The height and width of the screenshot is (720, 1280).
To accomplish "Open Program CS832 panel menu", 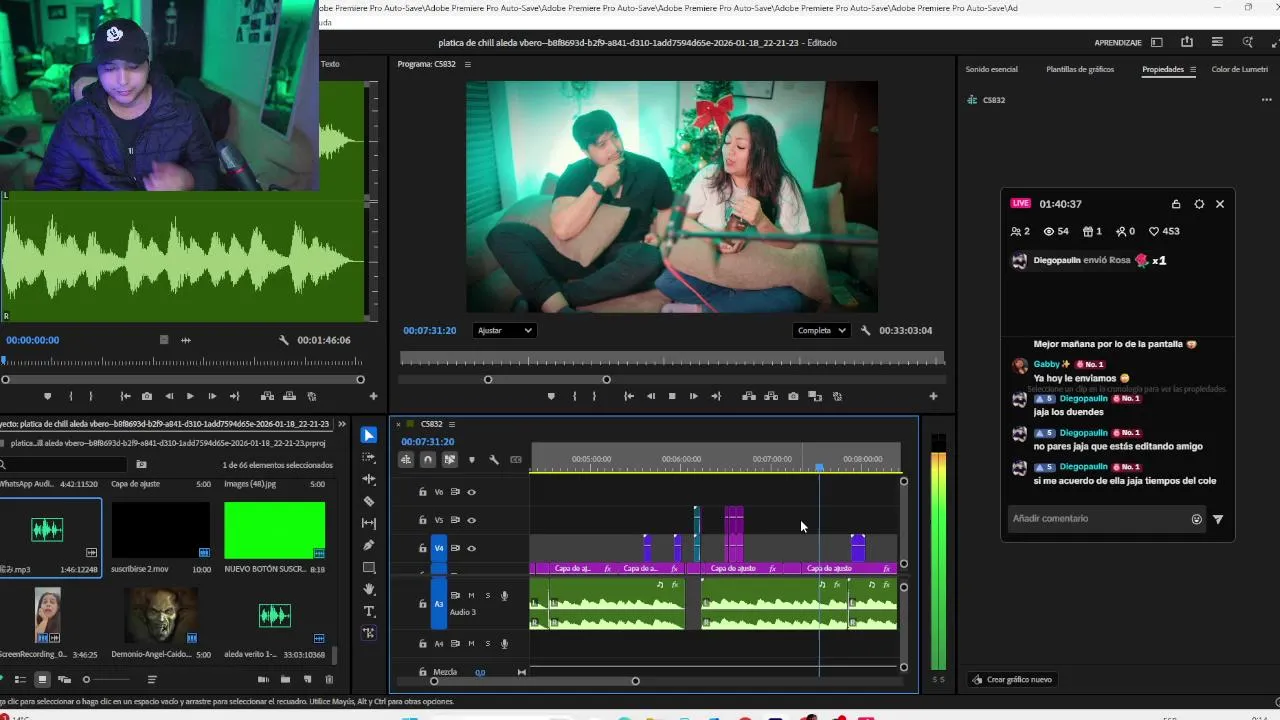I will click(468, 64).
